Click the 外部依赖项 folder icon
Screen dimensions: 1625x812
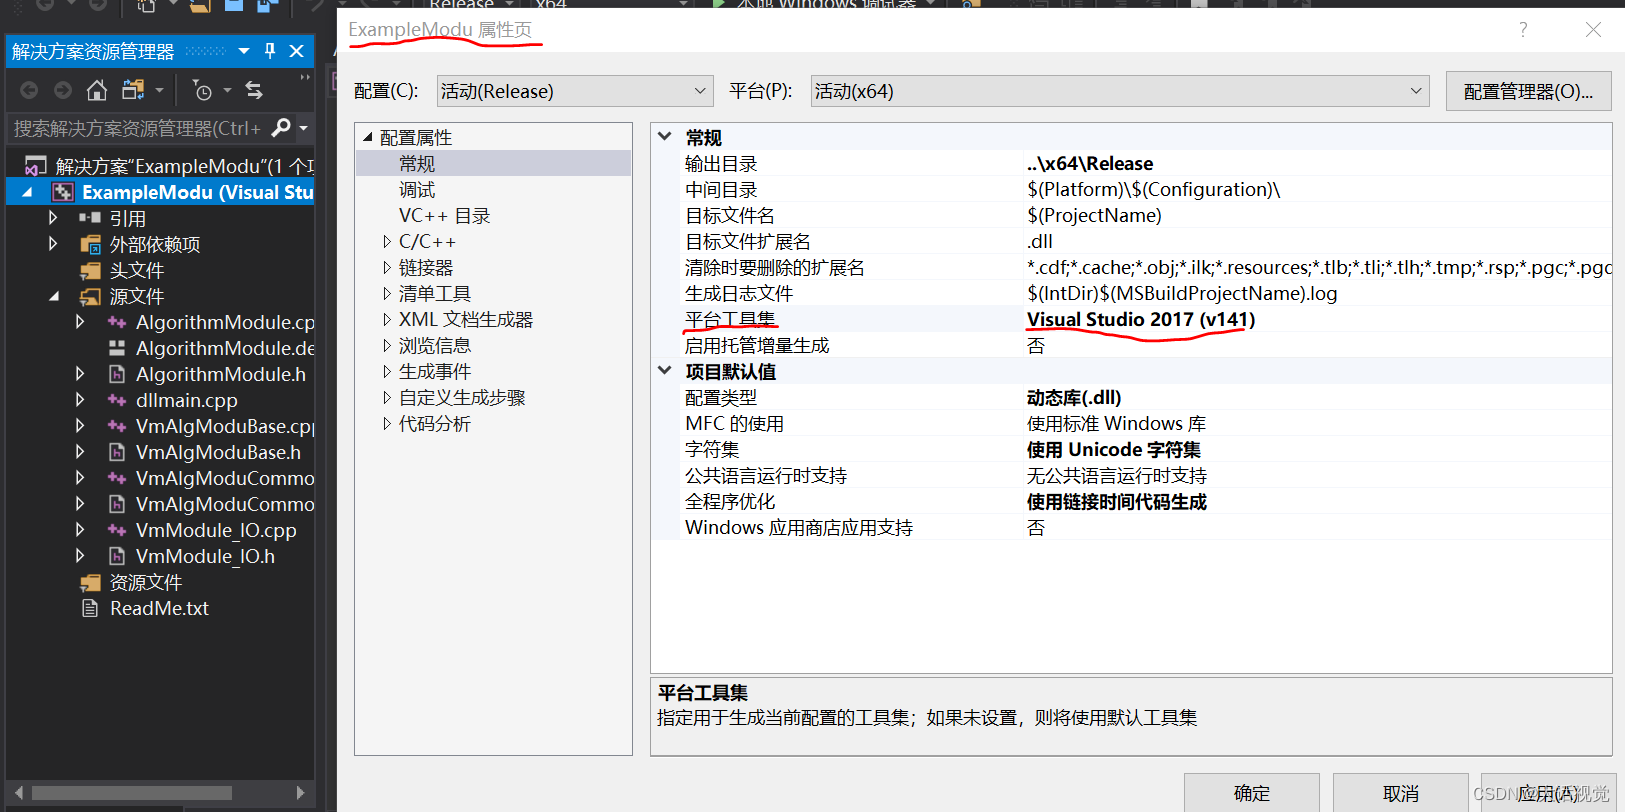pos(91,244)
